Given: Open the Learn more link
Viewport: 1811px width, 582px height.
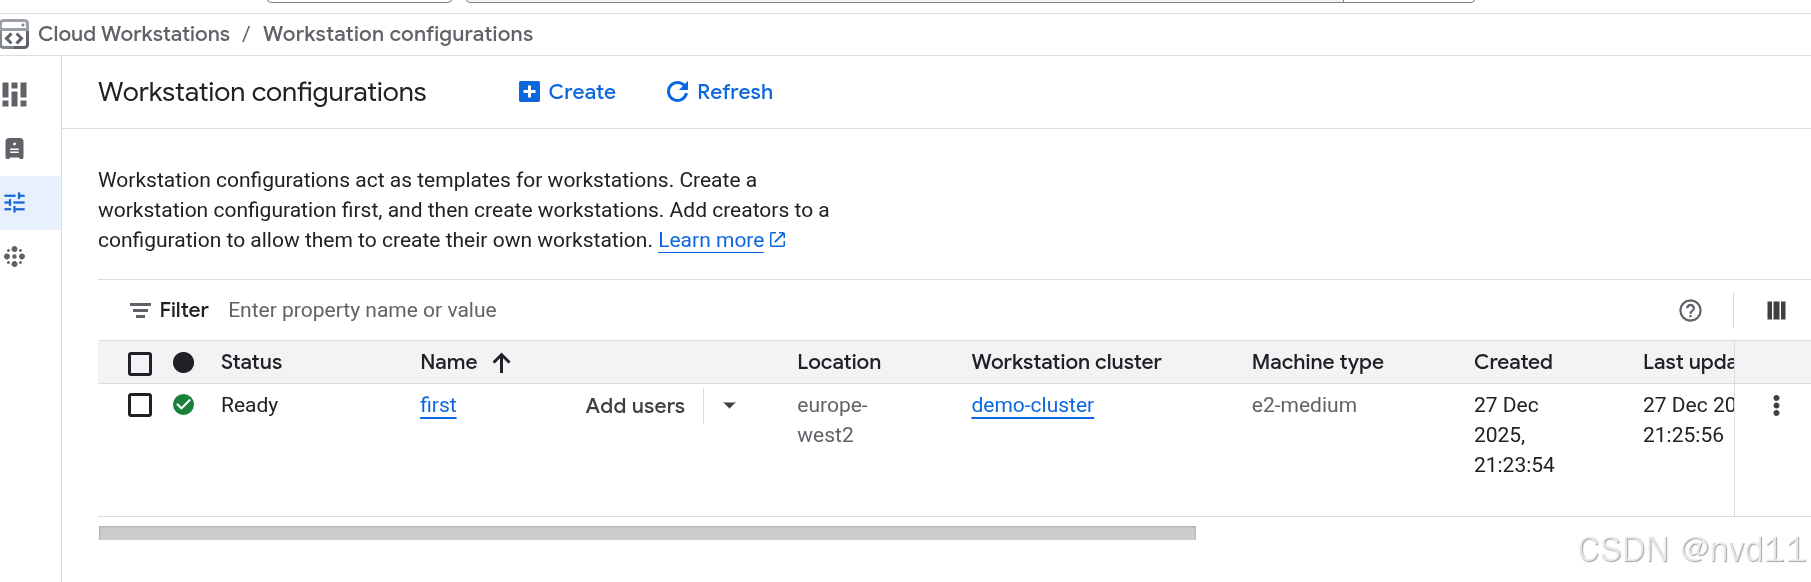Looking at the screenshot, I should point(711,240).
